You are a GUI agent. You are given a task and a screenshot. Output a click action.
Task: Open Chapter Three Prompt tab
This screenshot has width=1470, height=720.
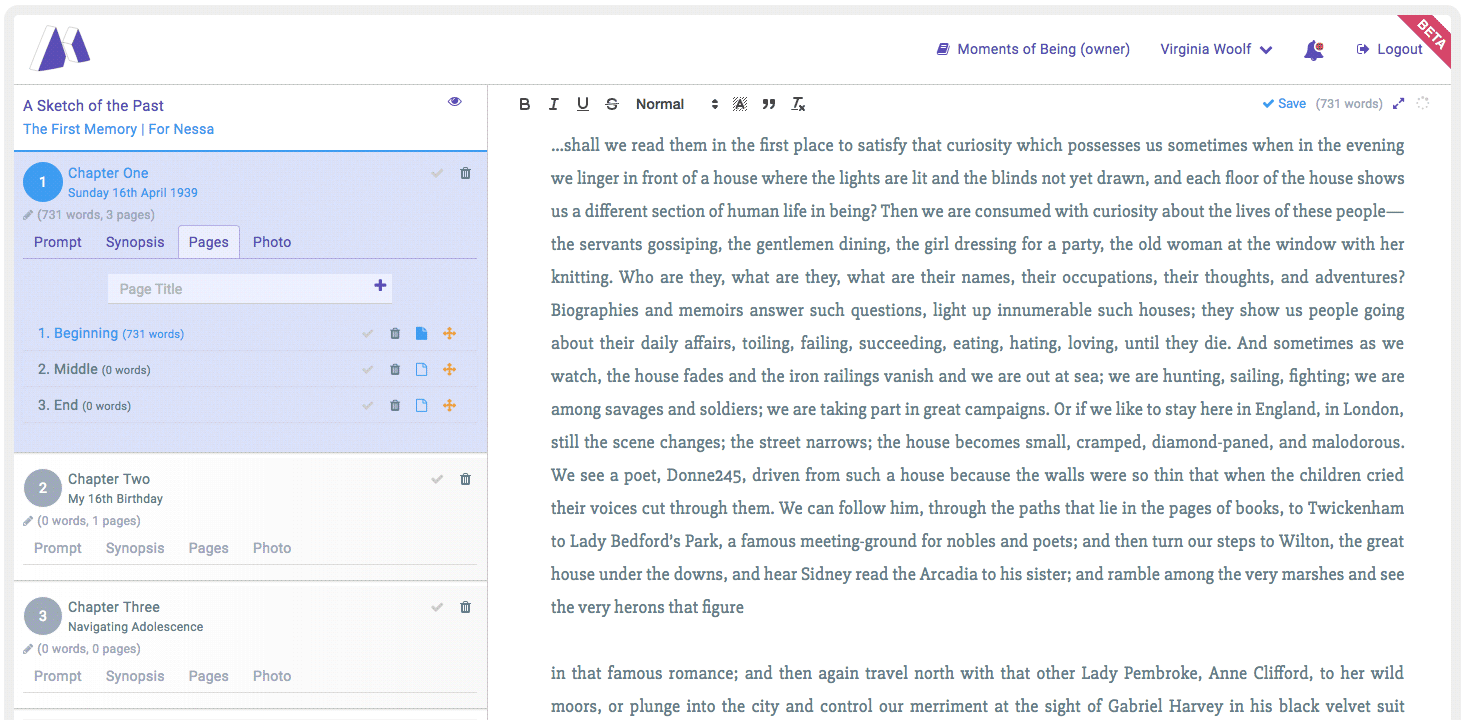[58, 676]
